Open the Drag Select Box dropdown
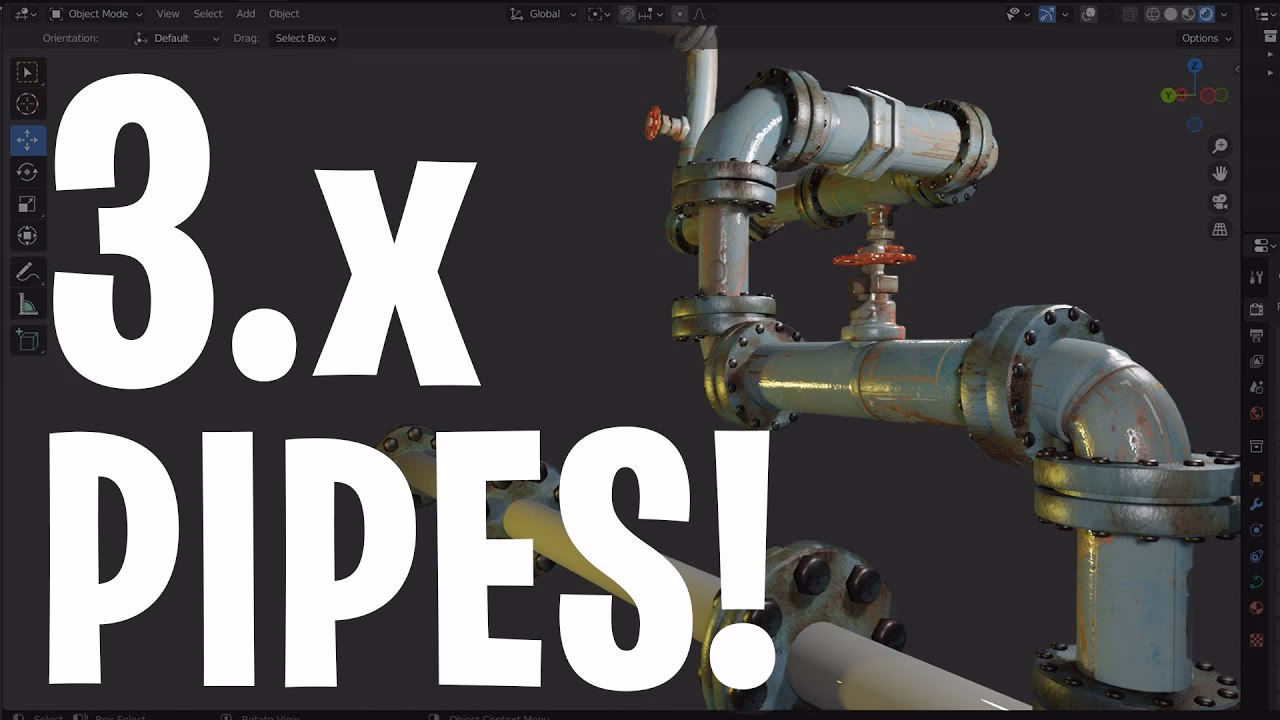This screenshot has height=720, width=1280. coord(304,38)
